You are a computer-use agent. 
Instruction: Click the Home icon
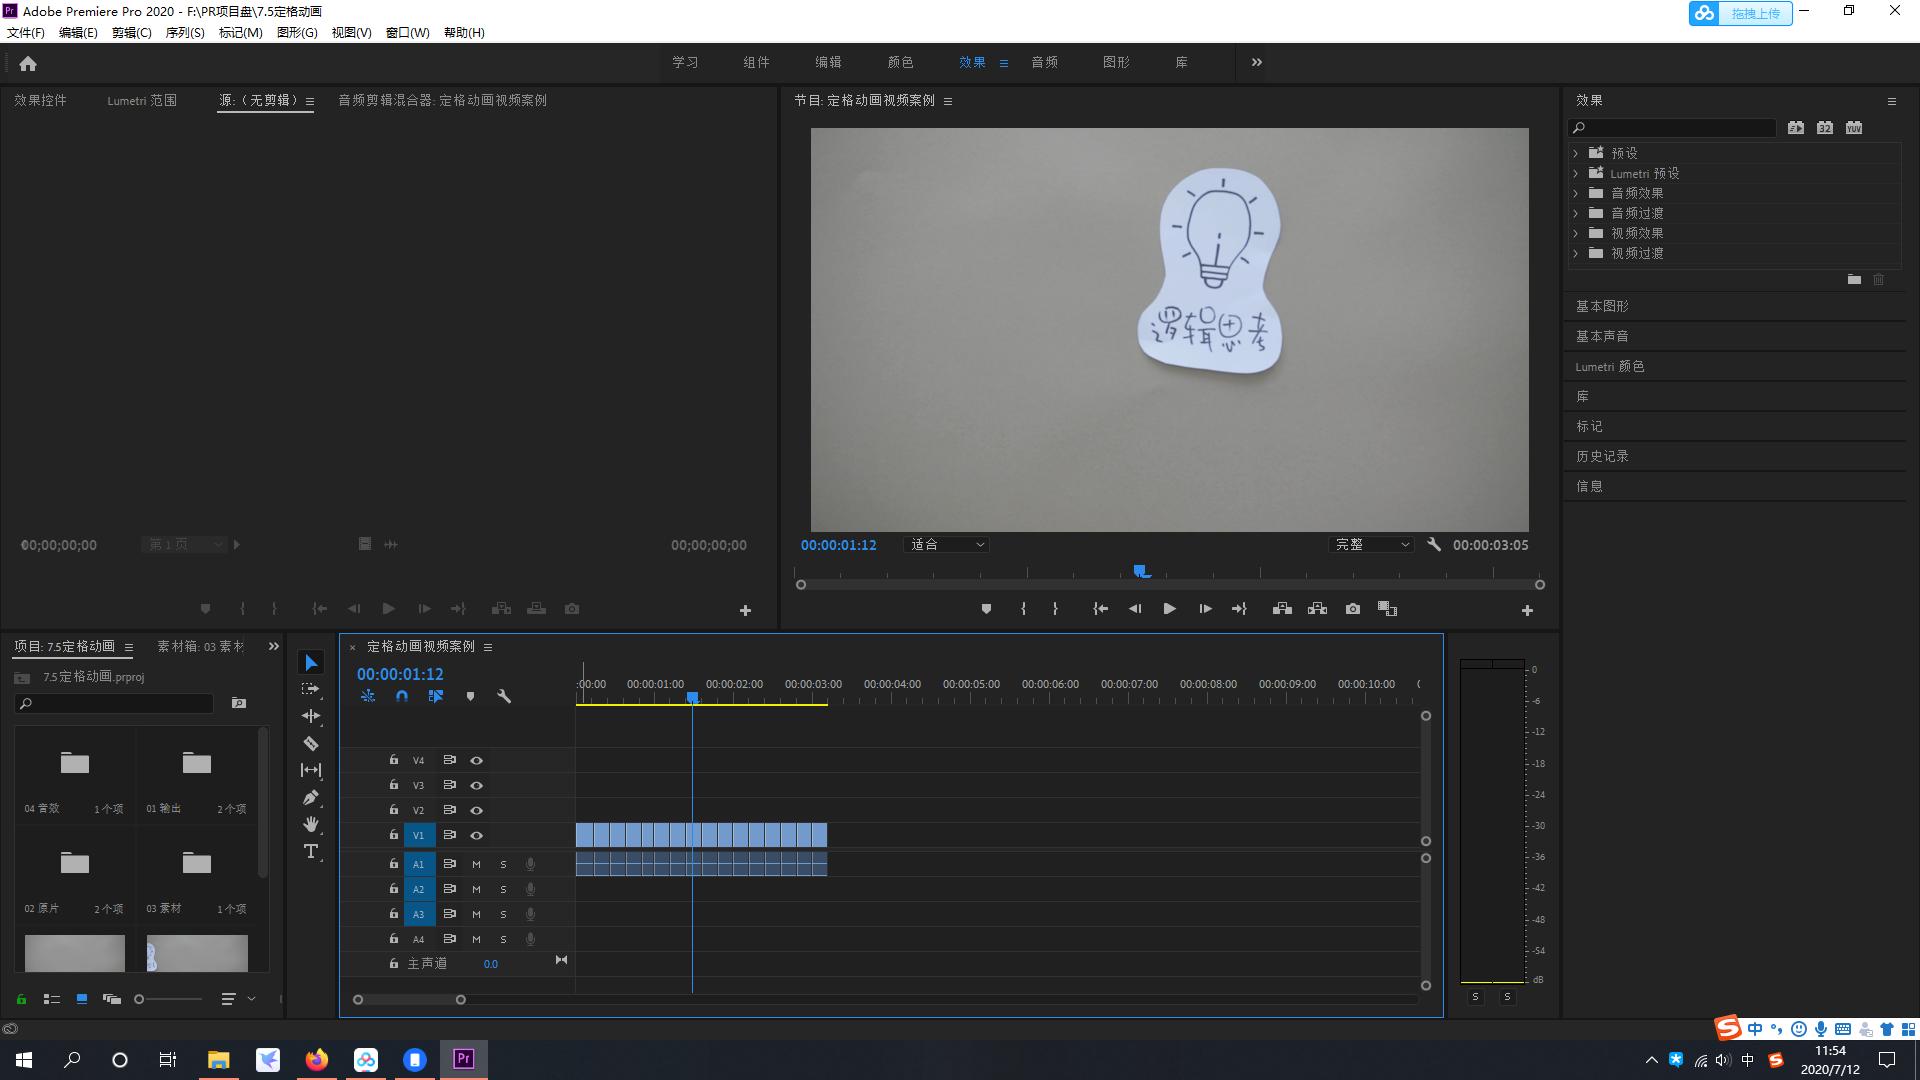pos(28,63)
